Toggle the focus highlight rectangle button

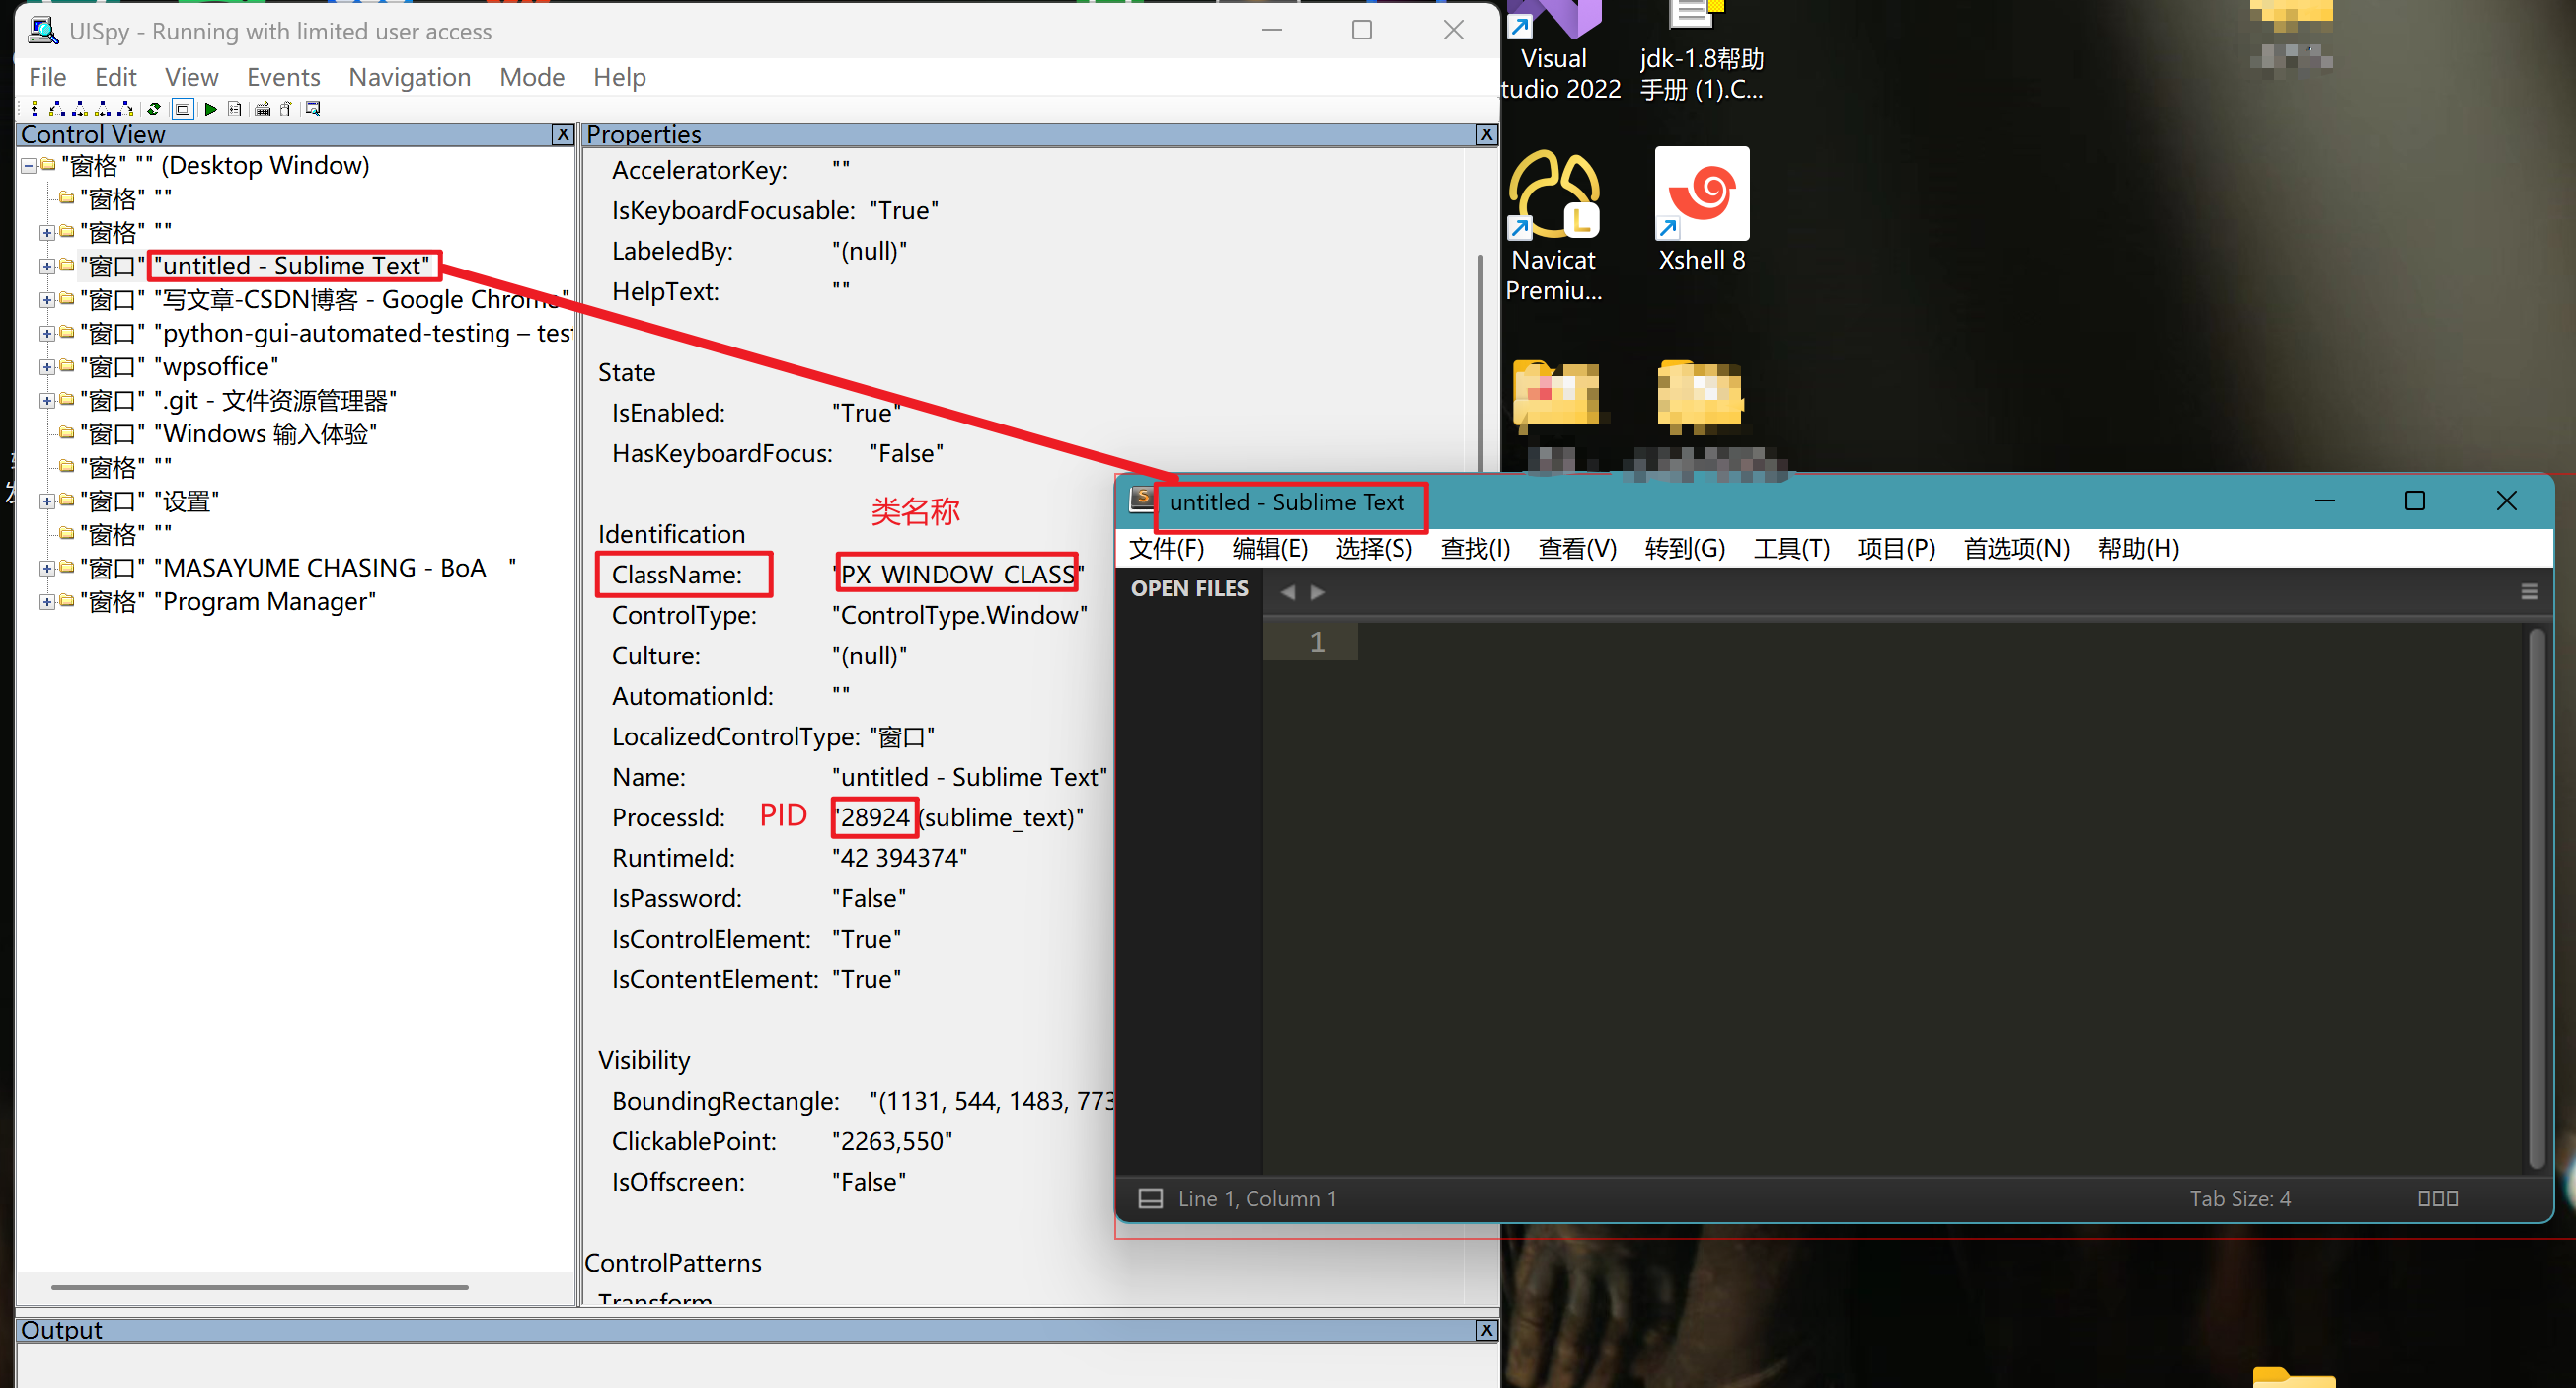183,109
